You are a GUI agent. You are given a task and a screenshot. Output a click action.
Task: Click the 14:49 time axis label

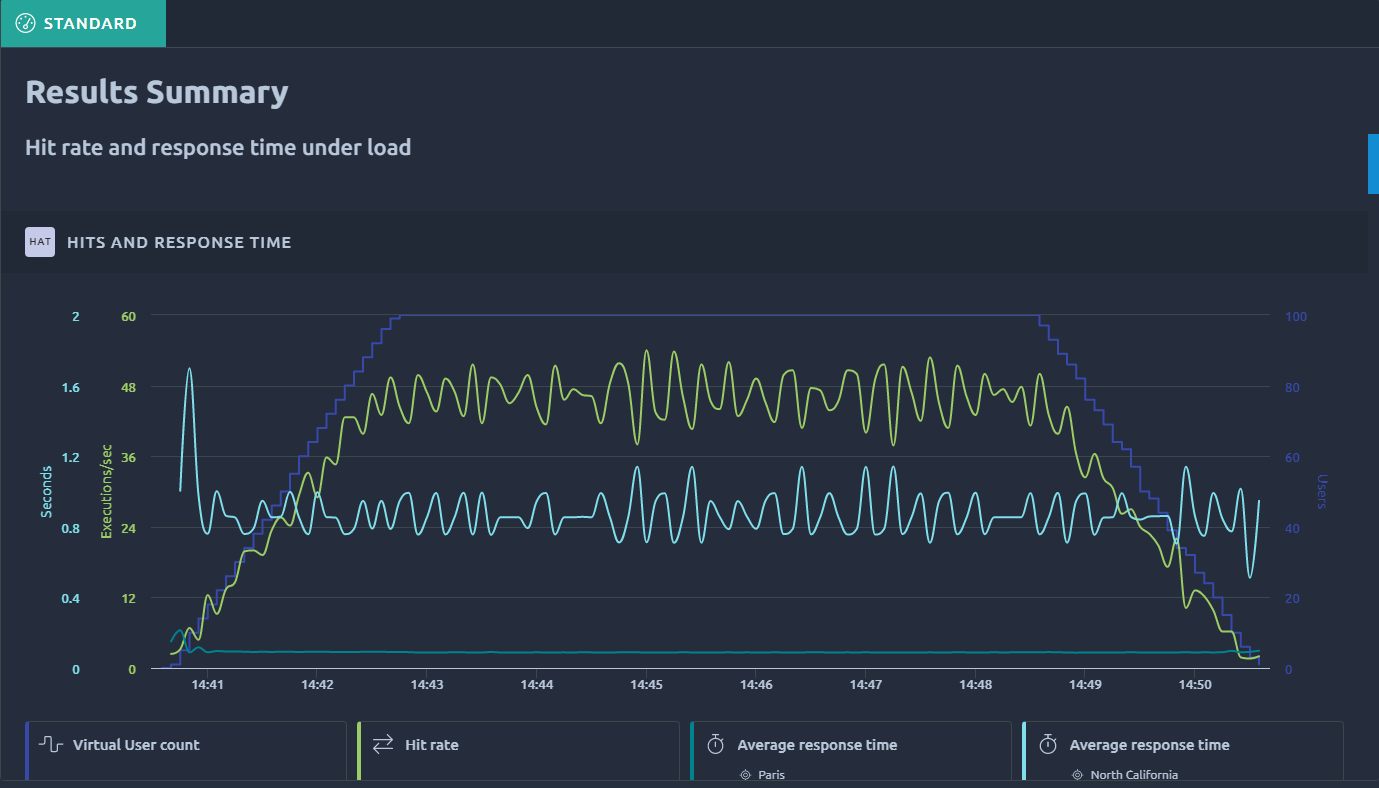1085,685
